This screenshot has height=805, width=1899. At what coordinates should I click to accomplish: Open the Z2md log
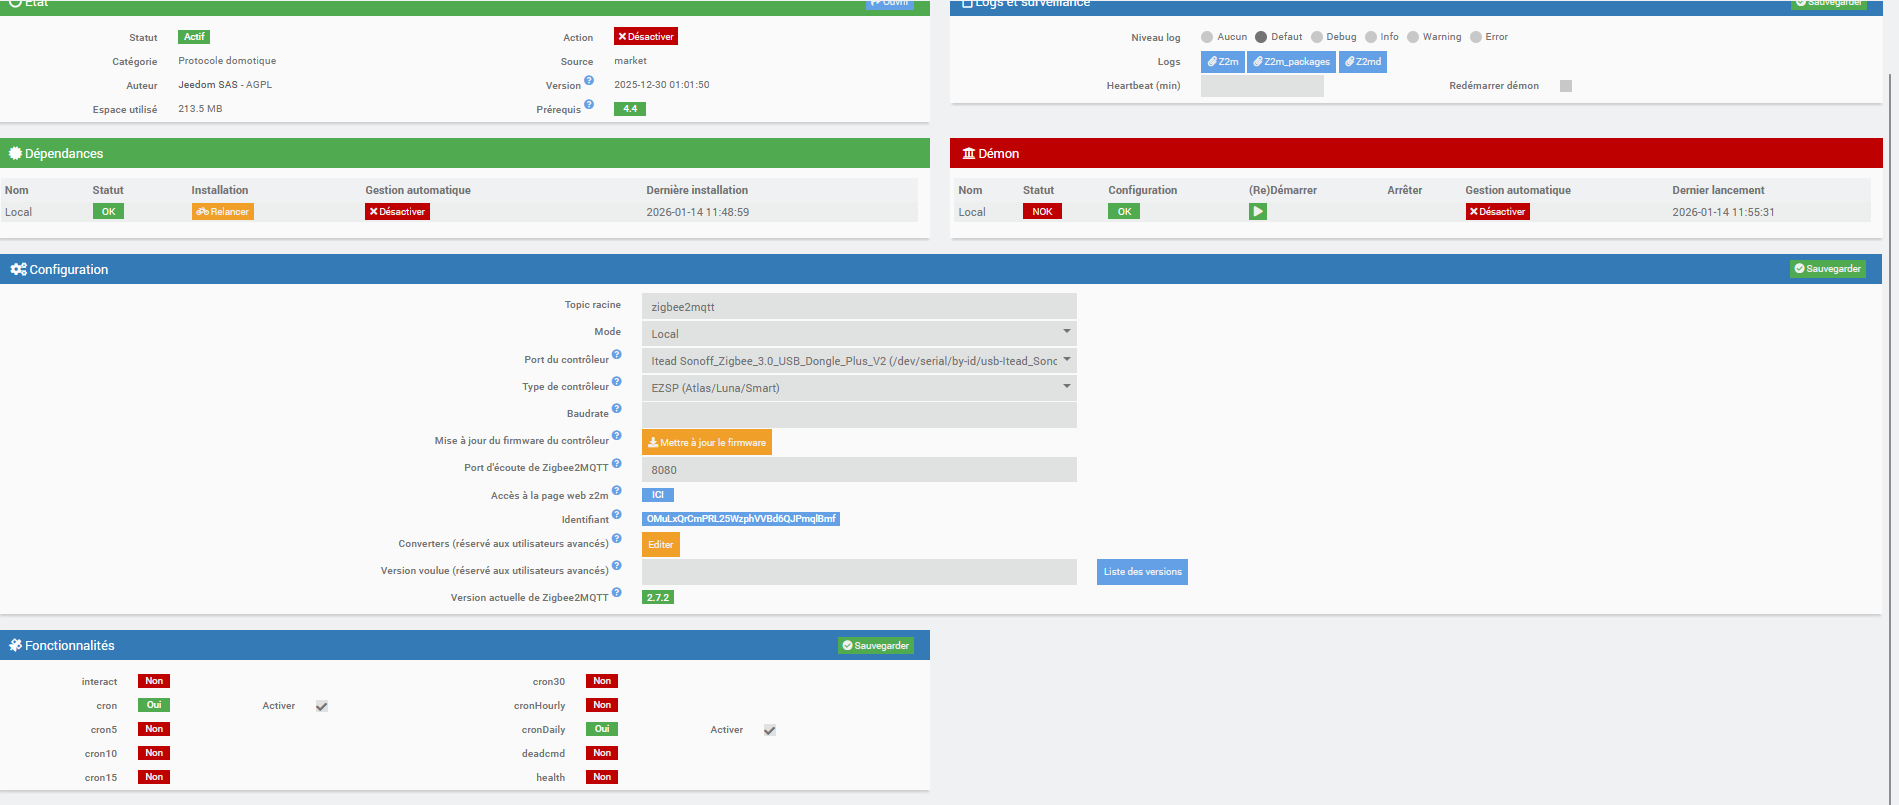(x=1363, y=62)
